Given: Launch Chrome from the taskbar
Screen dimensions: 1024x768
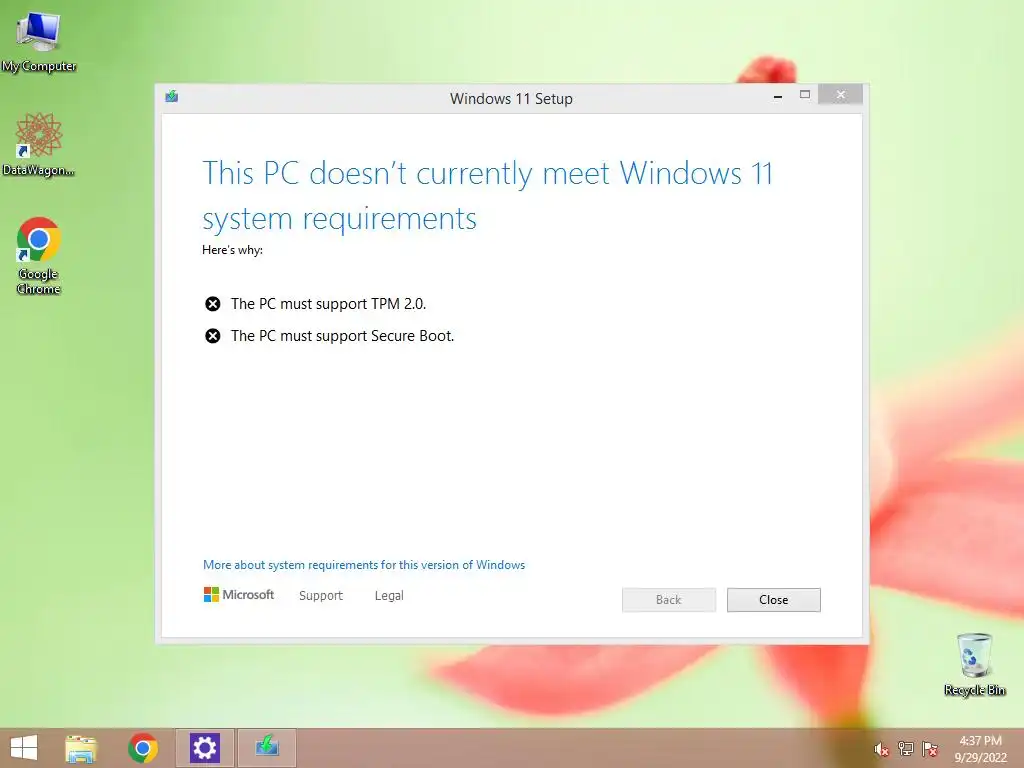Looking at the screenshot, I should click(142, 748).
